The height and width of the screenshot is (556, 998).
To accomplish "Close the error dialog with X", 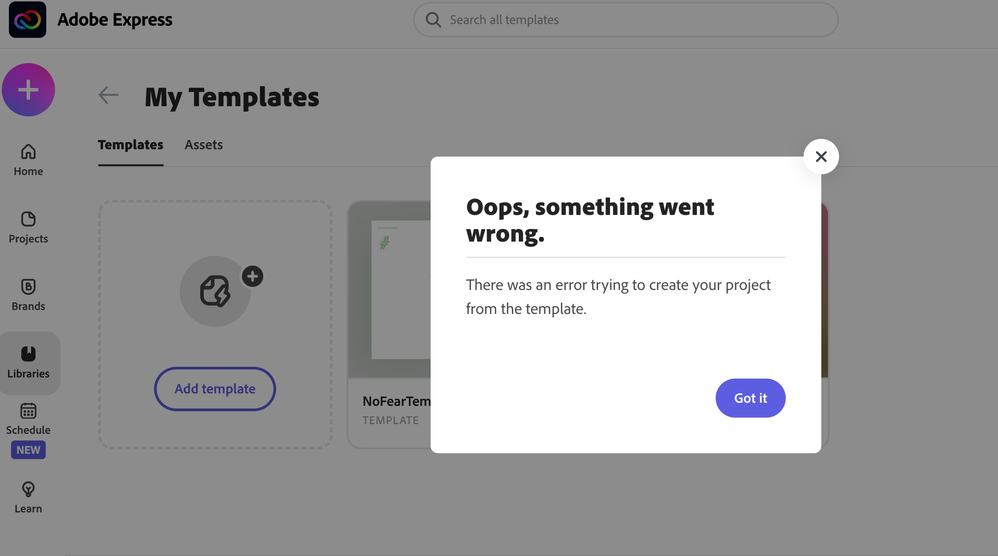I will coord(821,156).
